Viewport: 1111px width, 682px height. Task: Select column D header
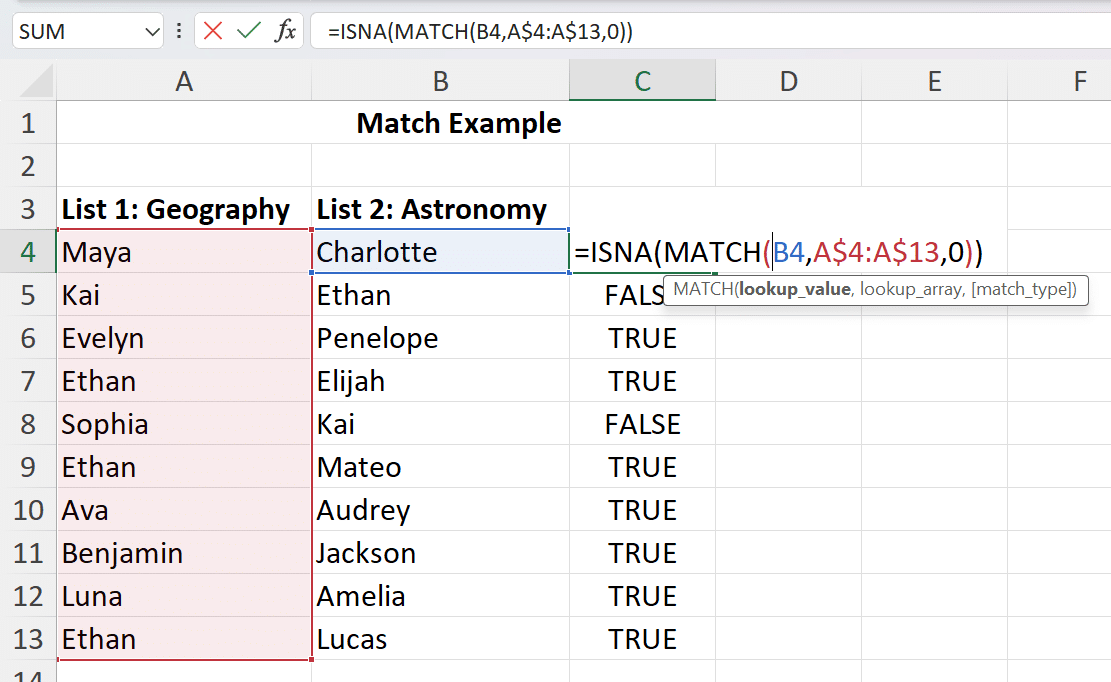pos(789,81)
